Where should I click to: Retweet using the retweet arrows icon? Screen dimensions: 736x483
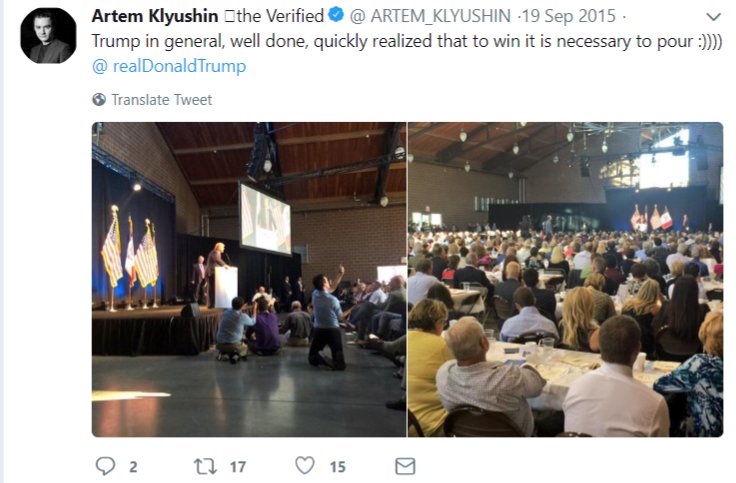click(x=205, y=466)
